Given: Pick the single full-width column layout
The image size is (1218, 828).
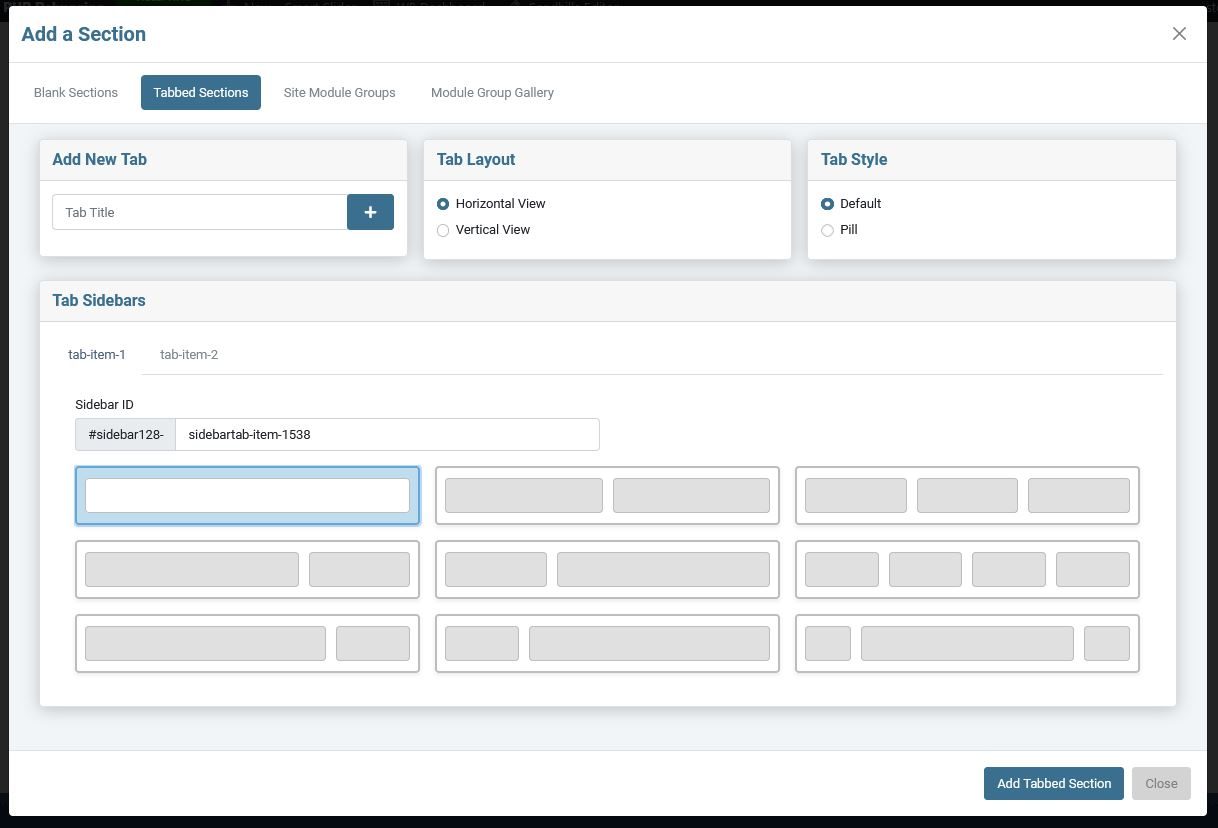Looking at the screenshot, I should tap(247, 495).
